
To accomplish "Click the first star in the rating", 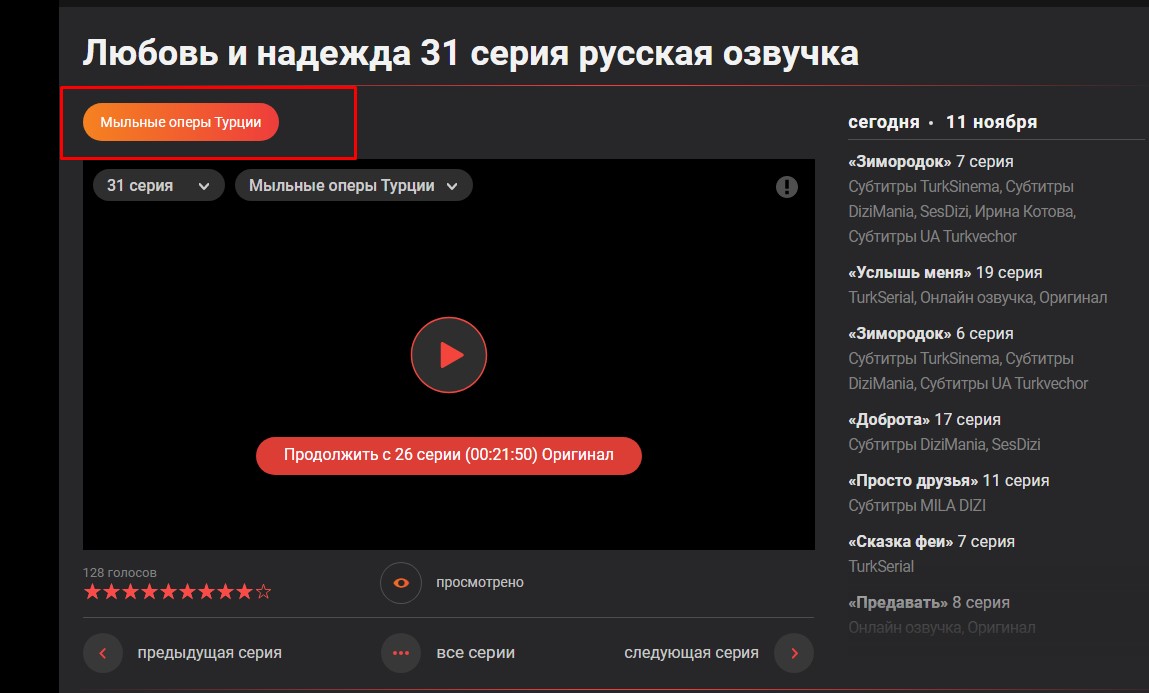I will tap(92, 592).
